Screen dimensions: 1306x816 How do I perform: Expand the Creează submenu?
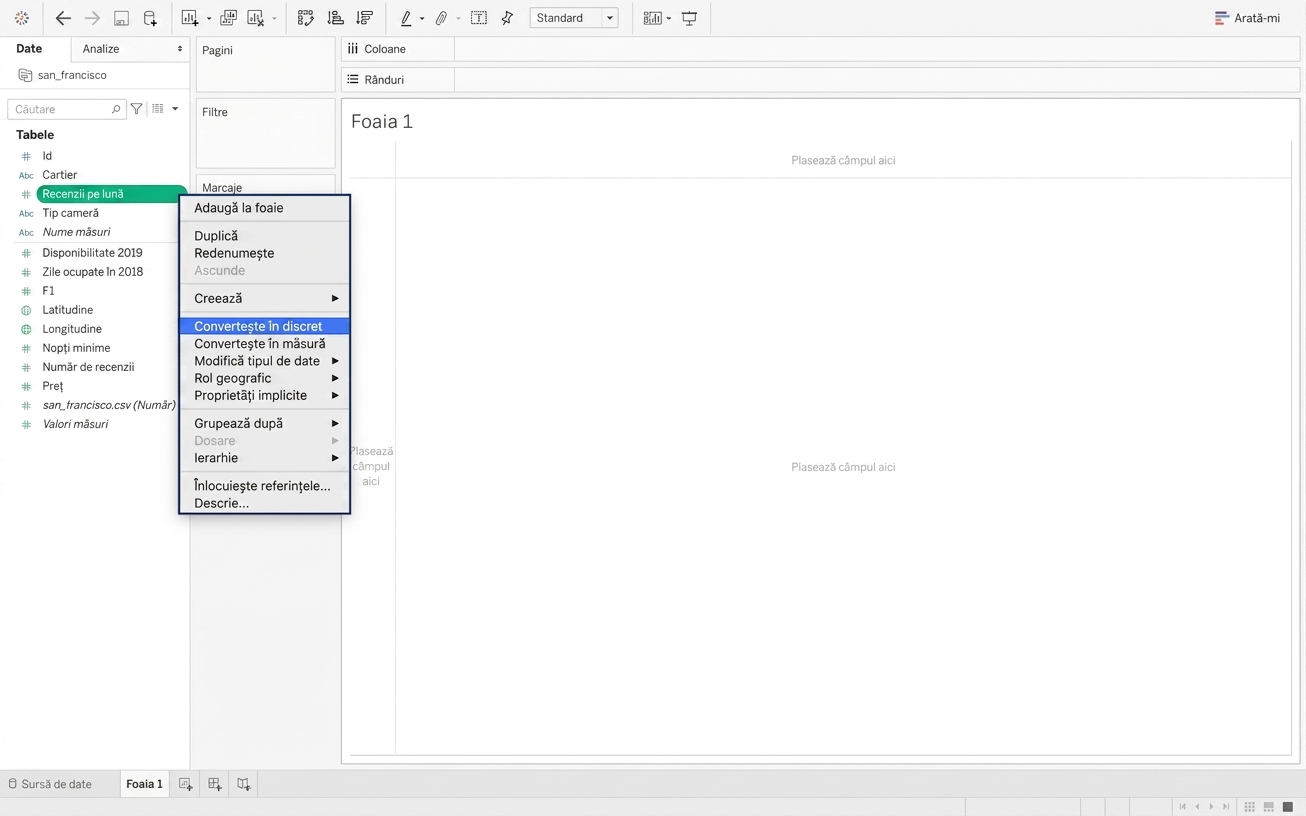[265, 298]
